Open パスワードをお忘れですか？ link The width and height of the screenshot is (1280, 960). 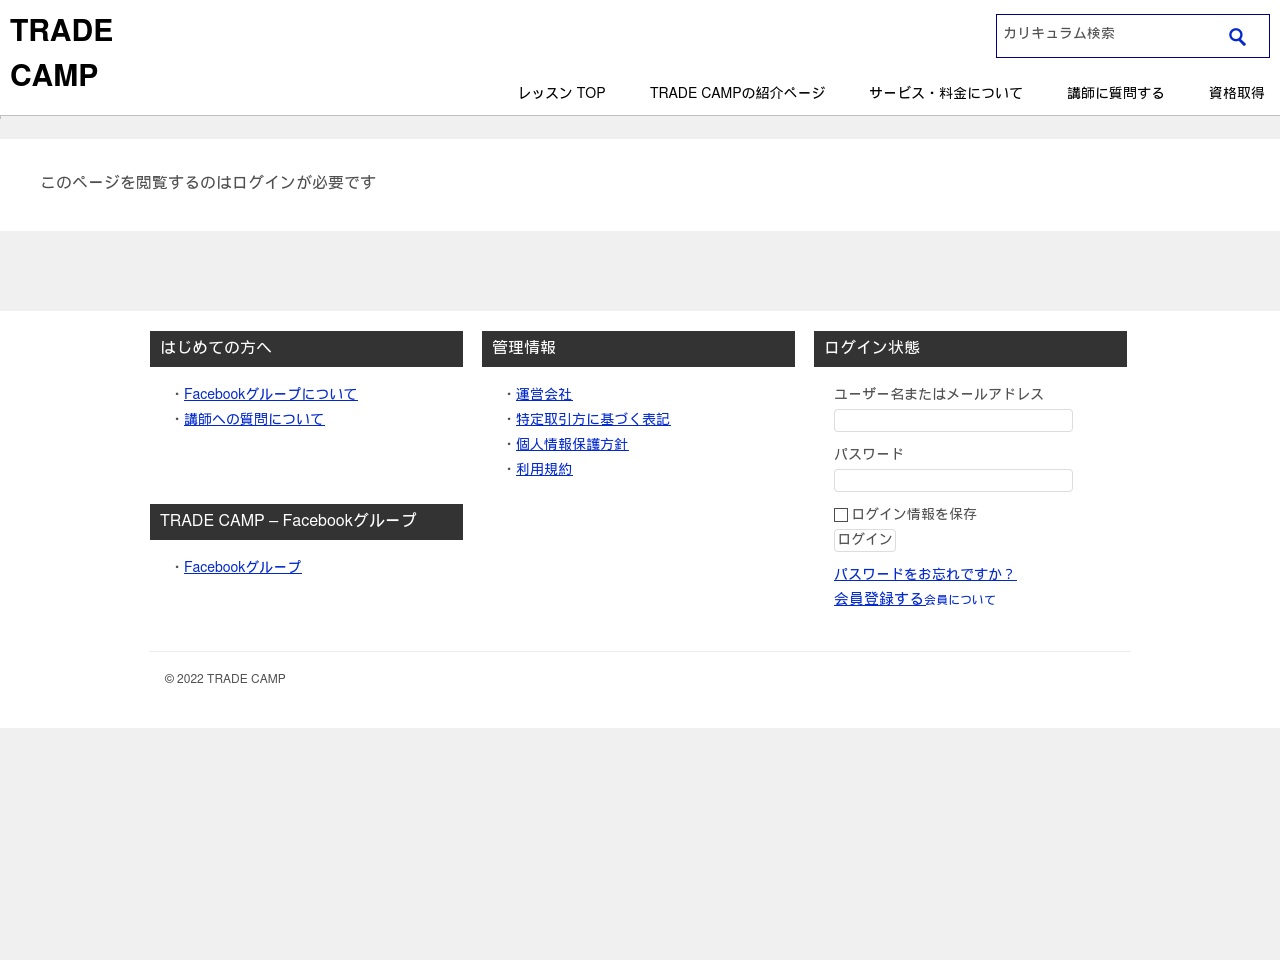(x=925, y=574)
